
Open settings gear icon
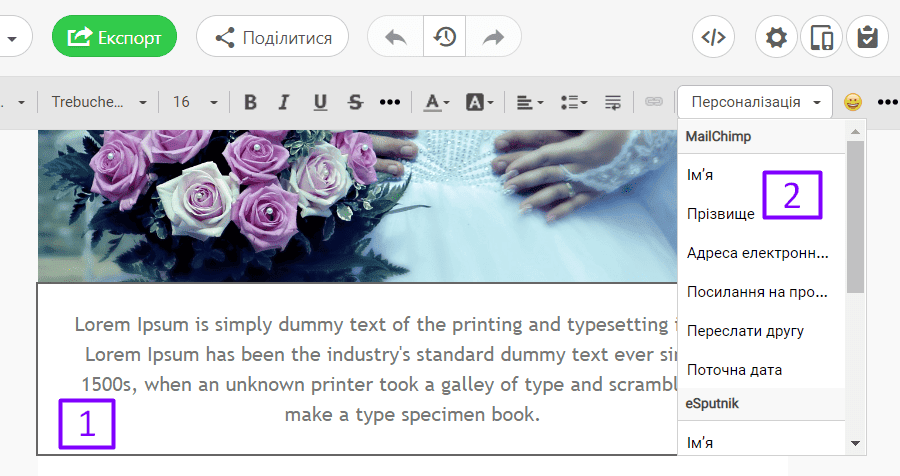point(775,37)
